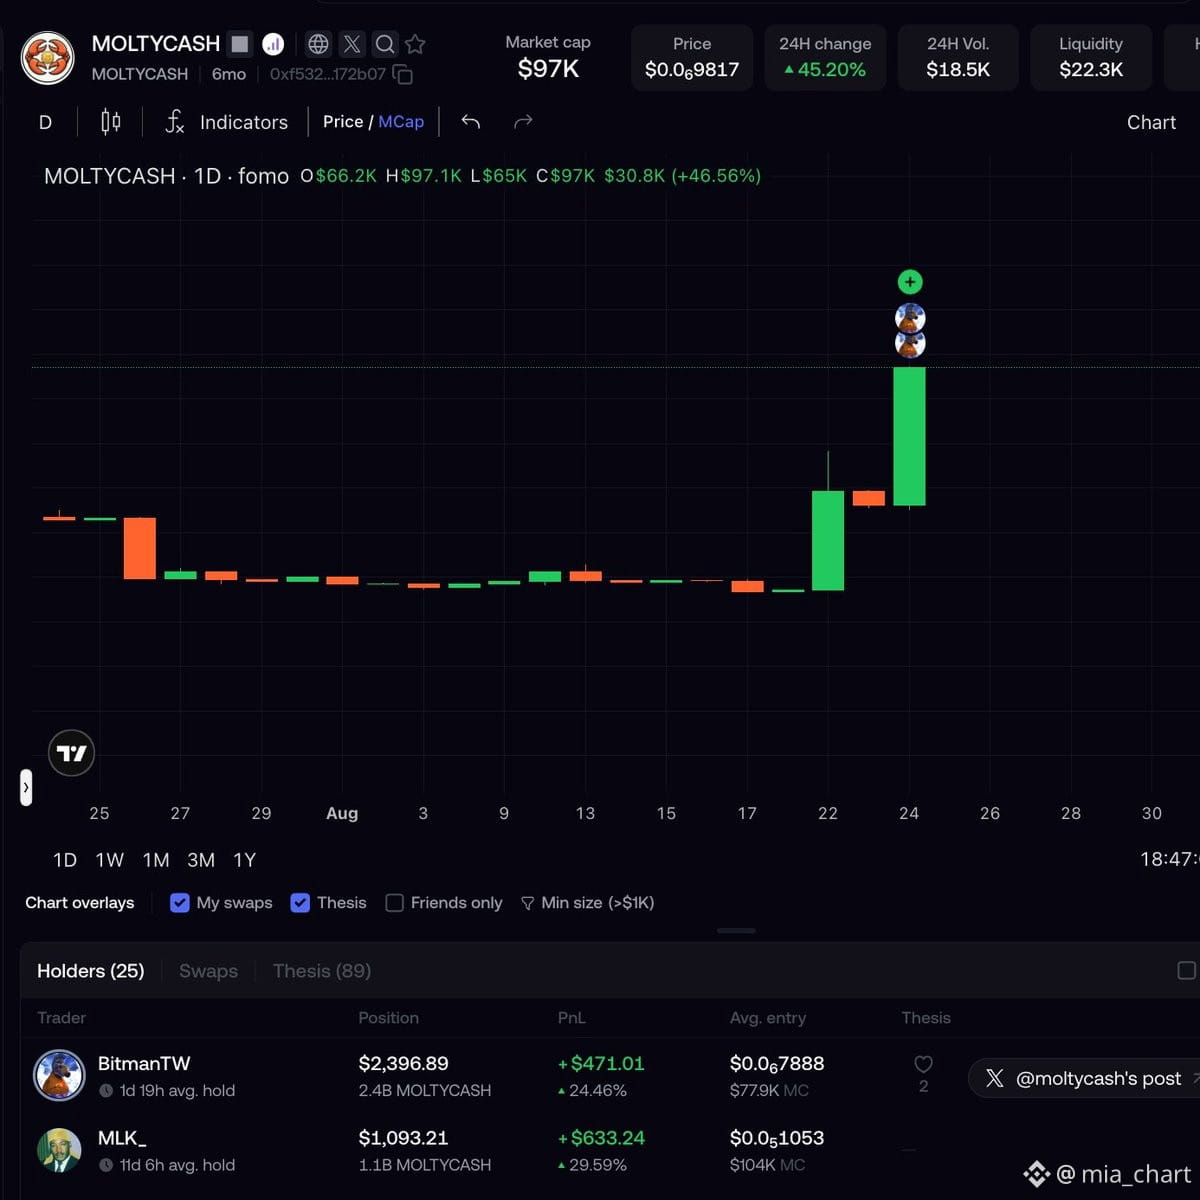Open the Min size filter funnel
This screenshot has height=1200, width=1200.
[x=587, y=903]
